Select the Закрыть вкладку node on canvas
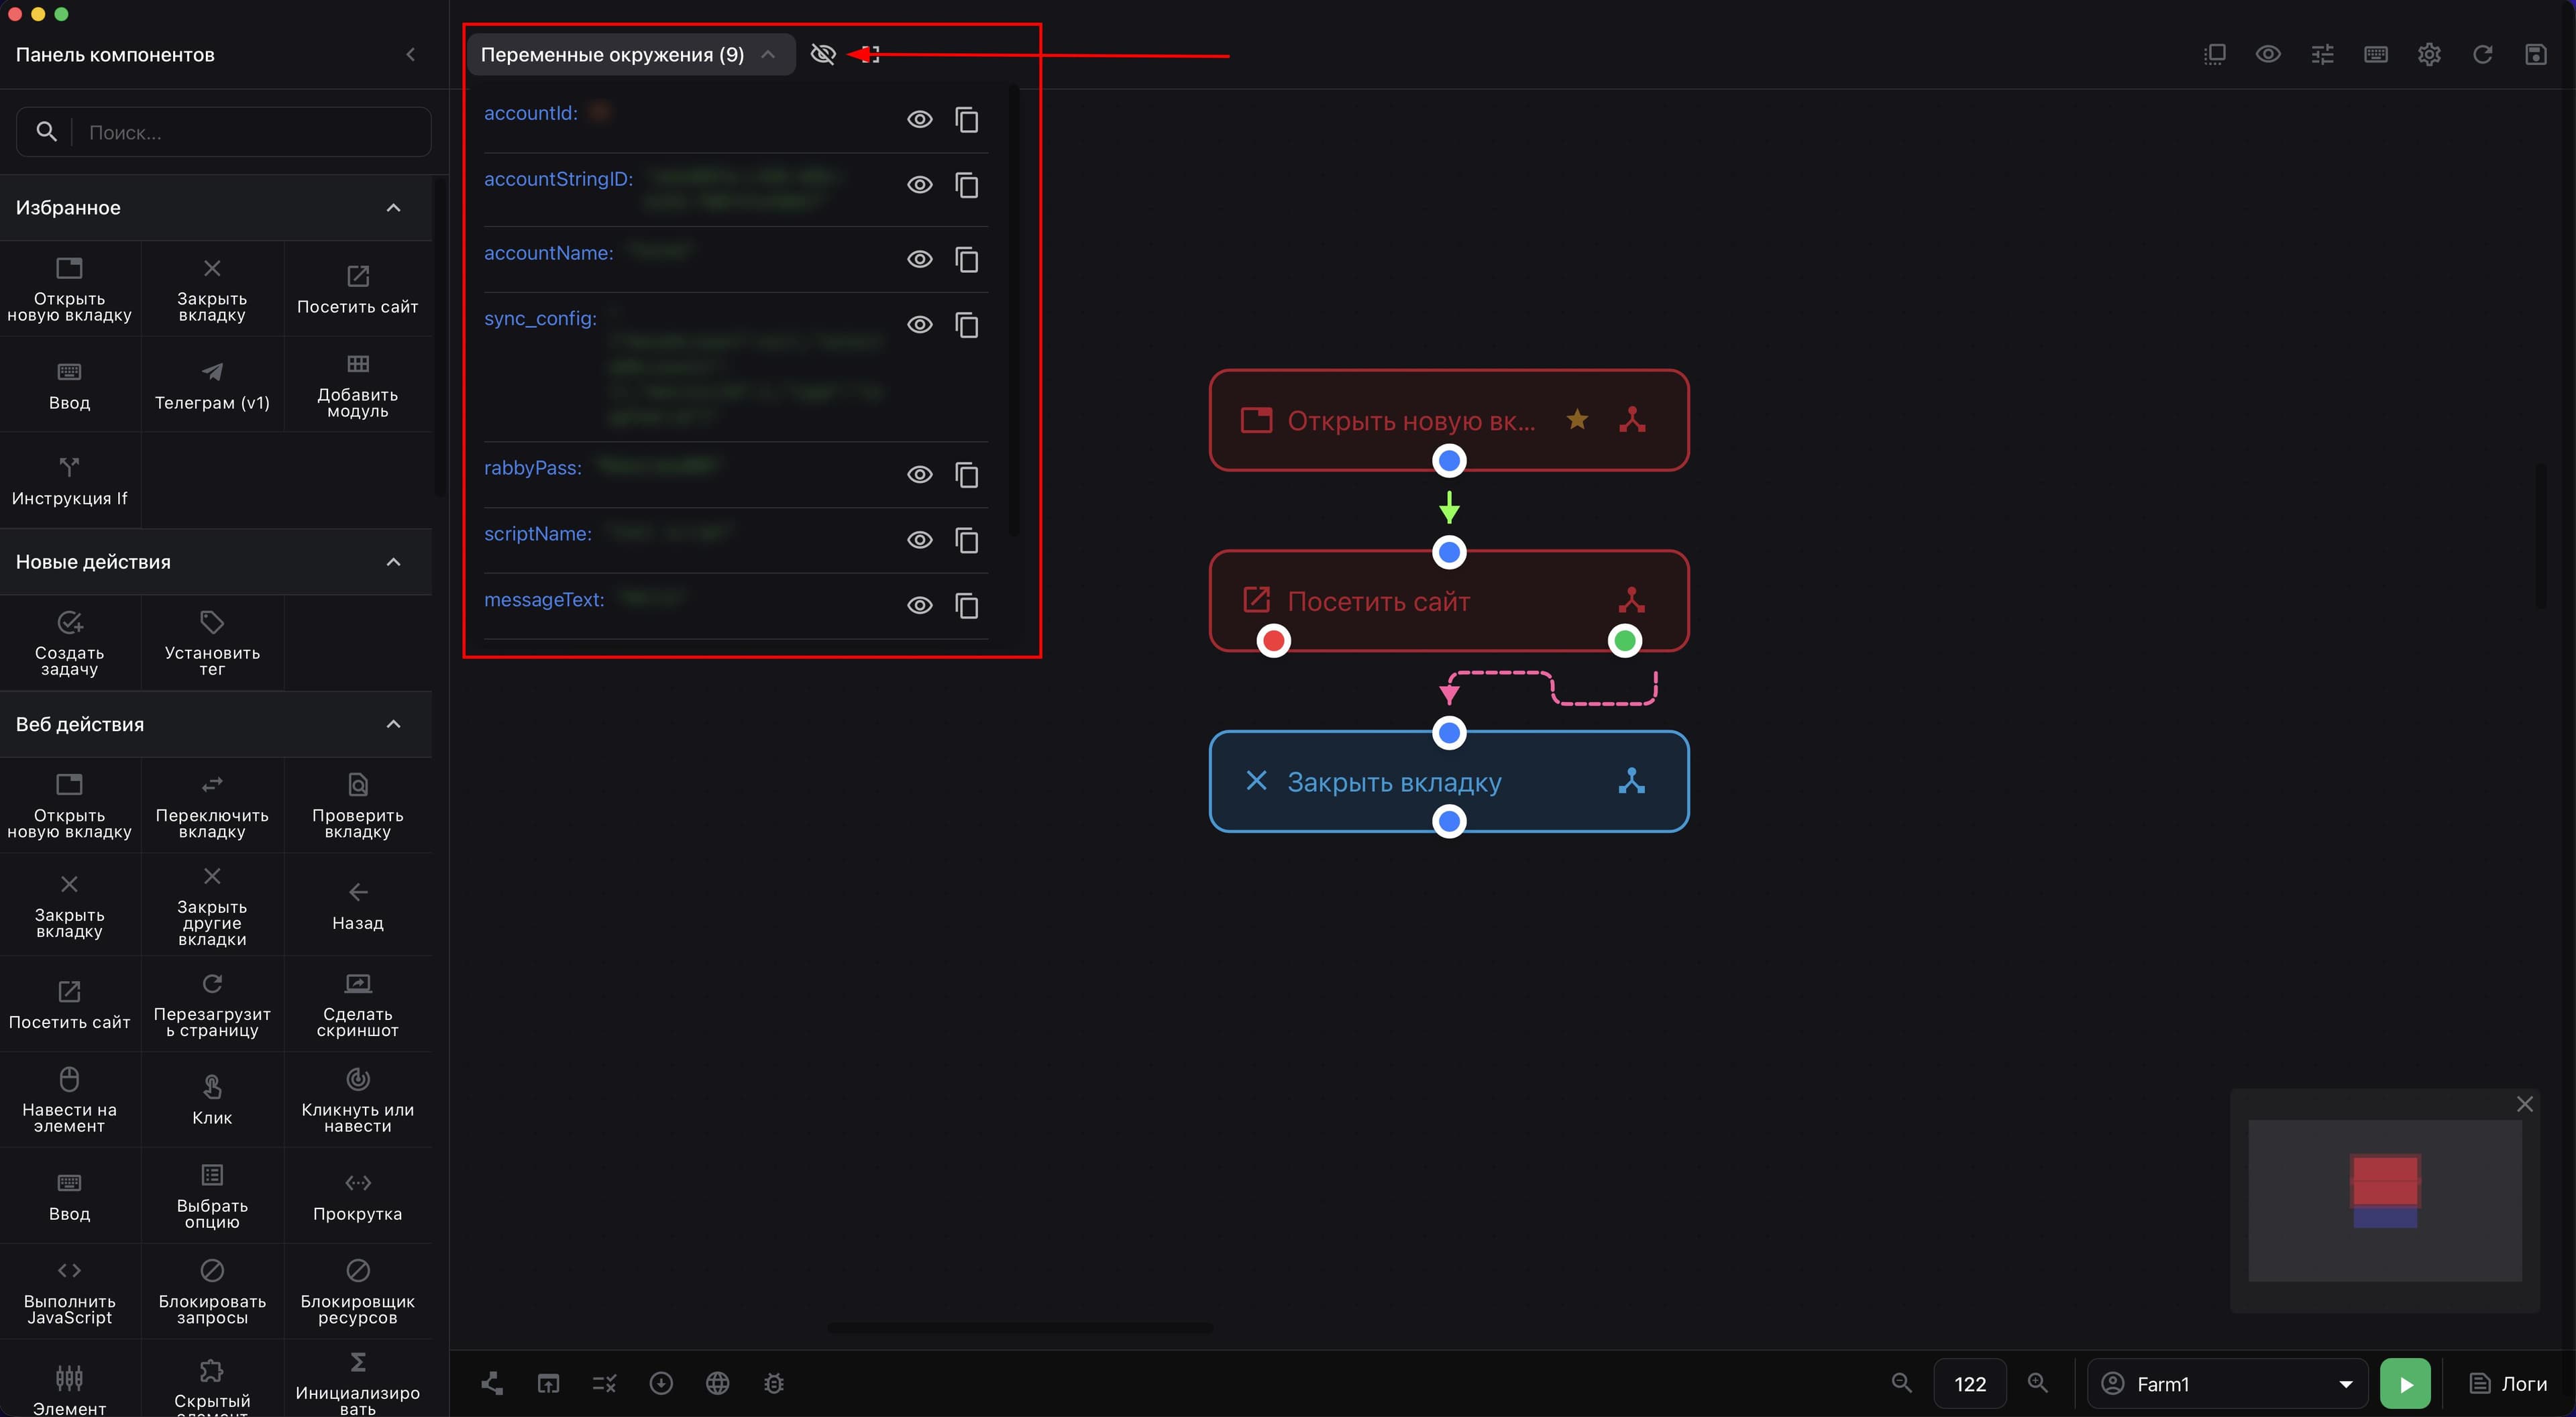Image resolution: width=2576 pixels, height=1417 pixels. tap(1448, 782)
